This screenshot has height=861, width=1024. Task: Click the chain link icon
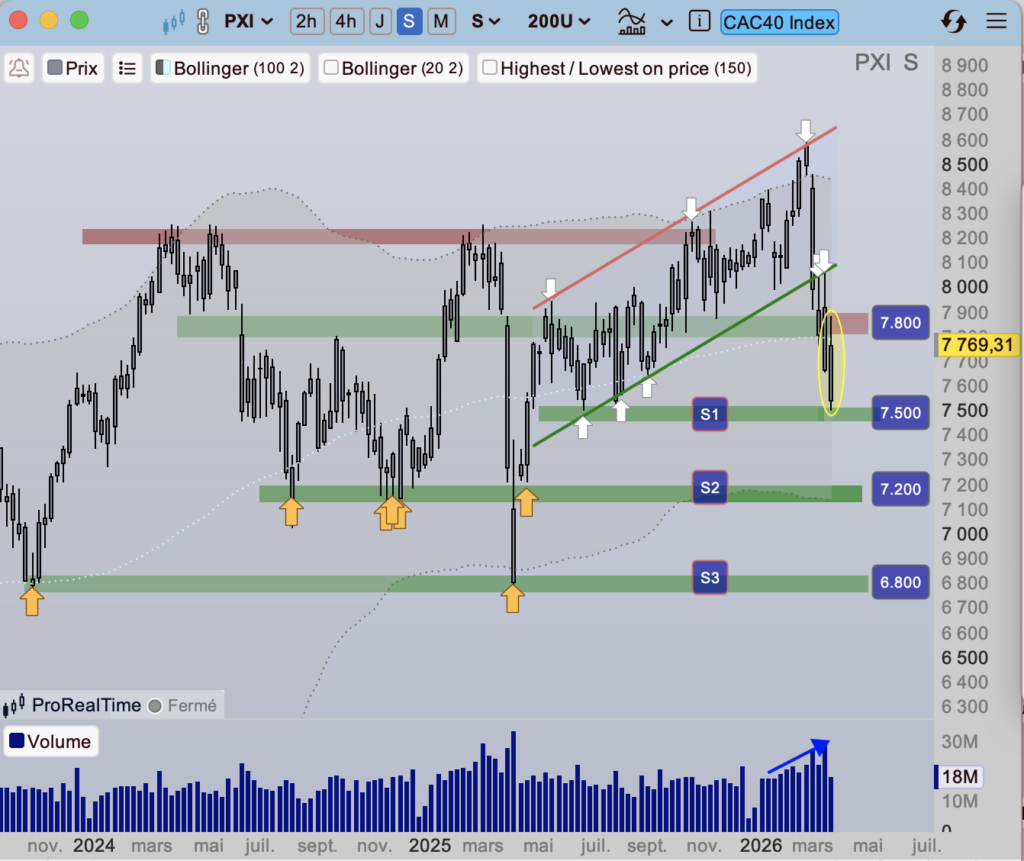pyautogui.click(x=203, y=21)
